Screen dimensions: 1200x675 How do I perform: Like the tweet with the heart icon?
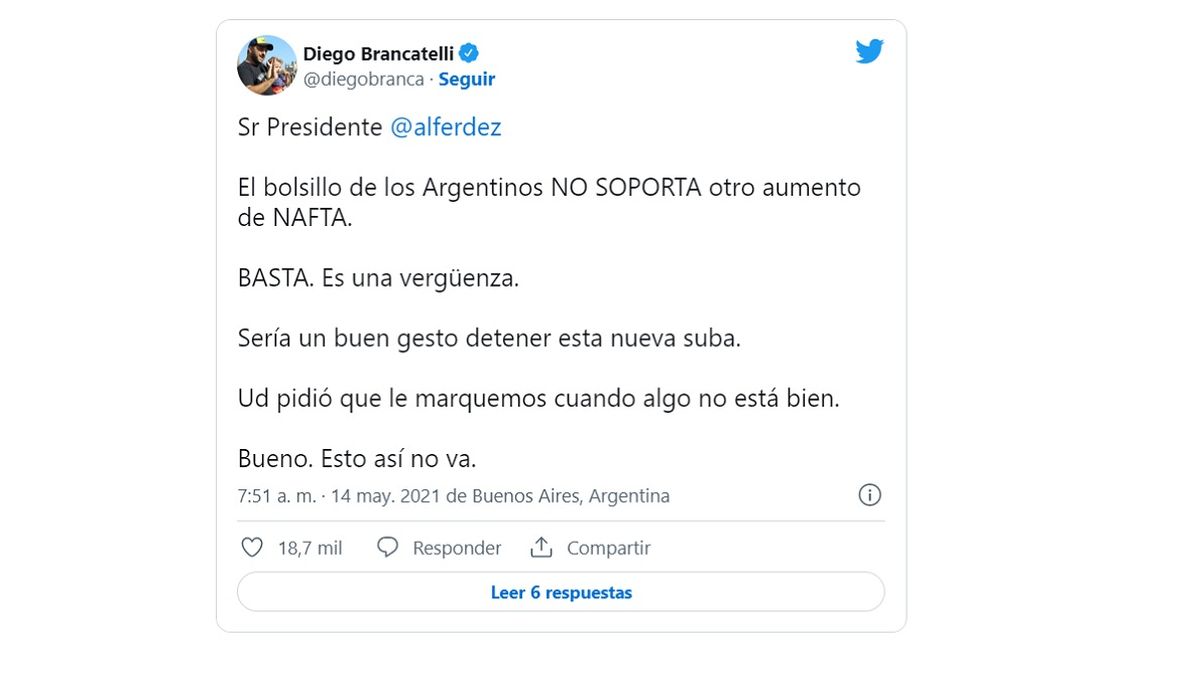[252, 548]
